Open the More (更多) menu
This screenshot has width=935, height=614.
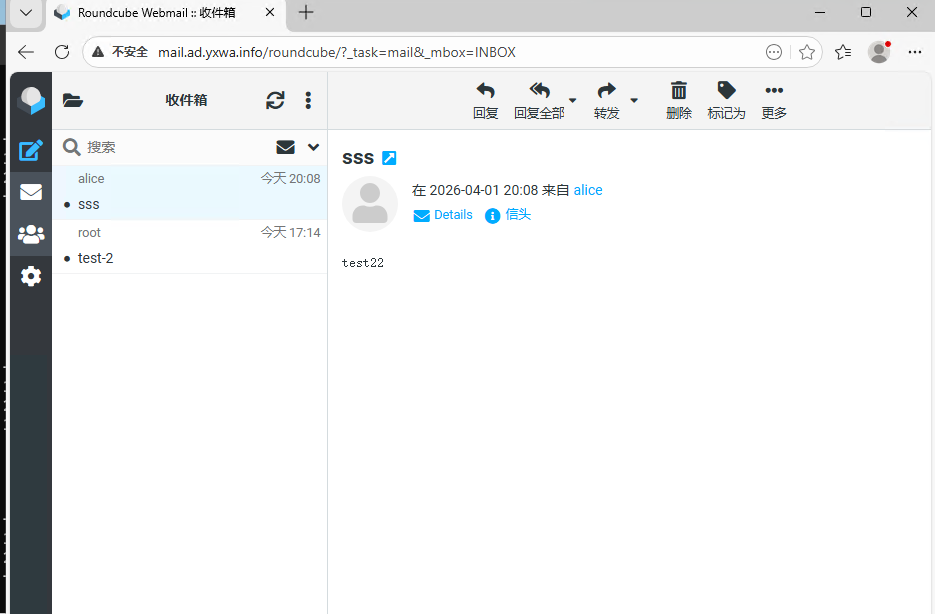click(774, 100)
